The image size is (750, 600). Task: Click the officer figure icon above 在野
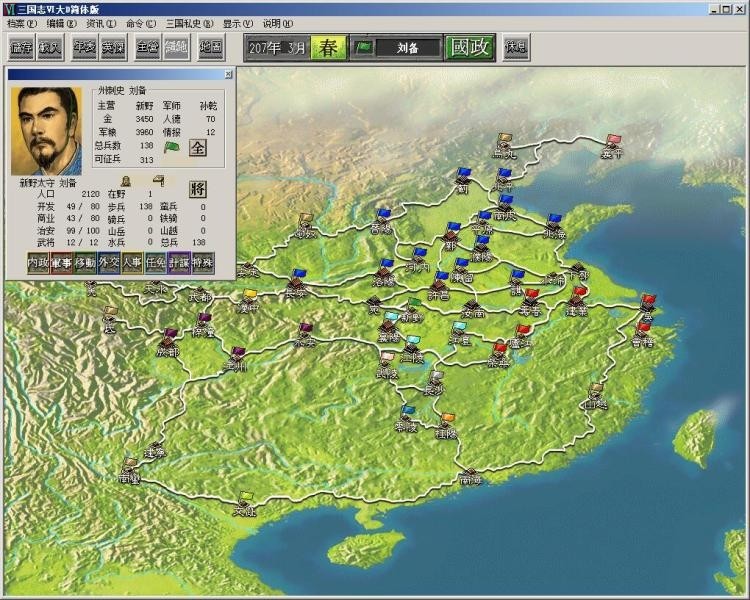coord(125,181)
